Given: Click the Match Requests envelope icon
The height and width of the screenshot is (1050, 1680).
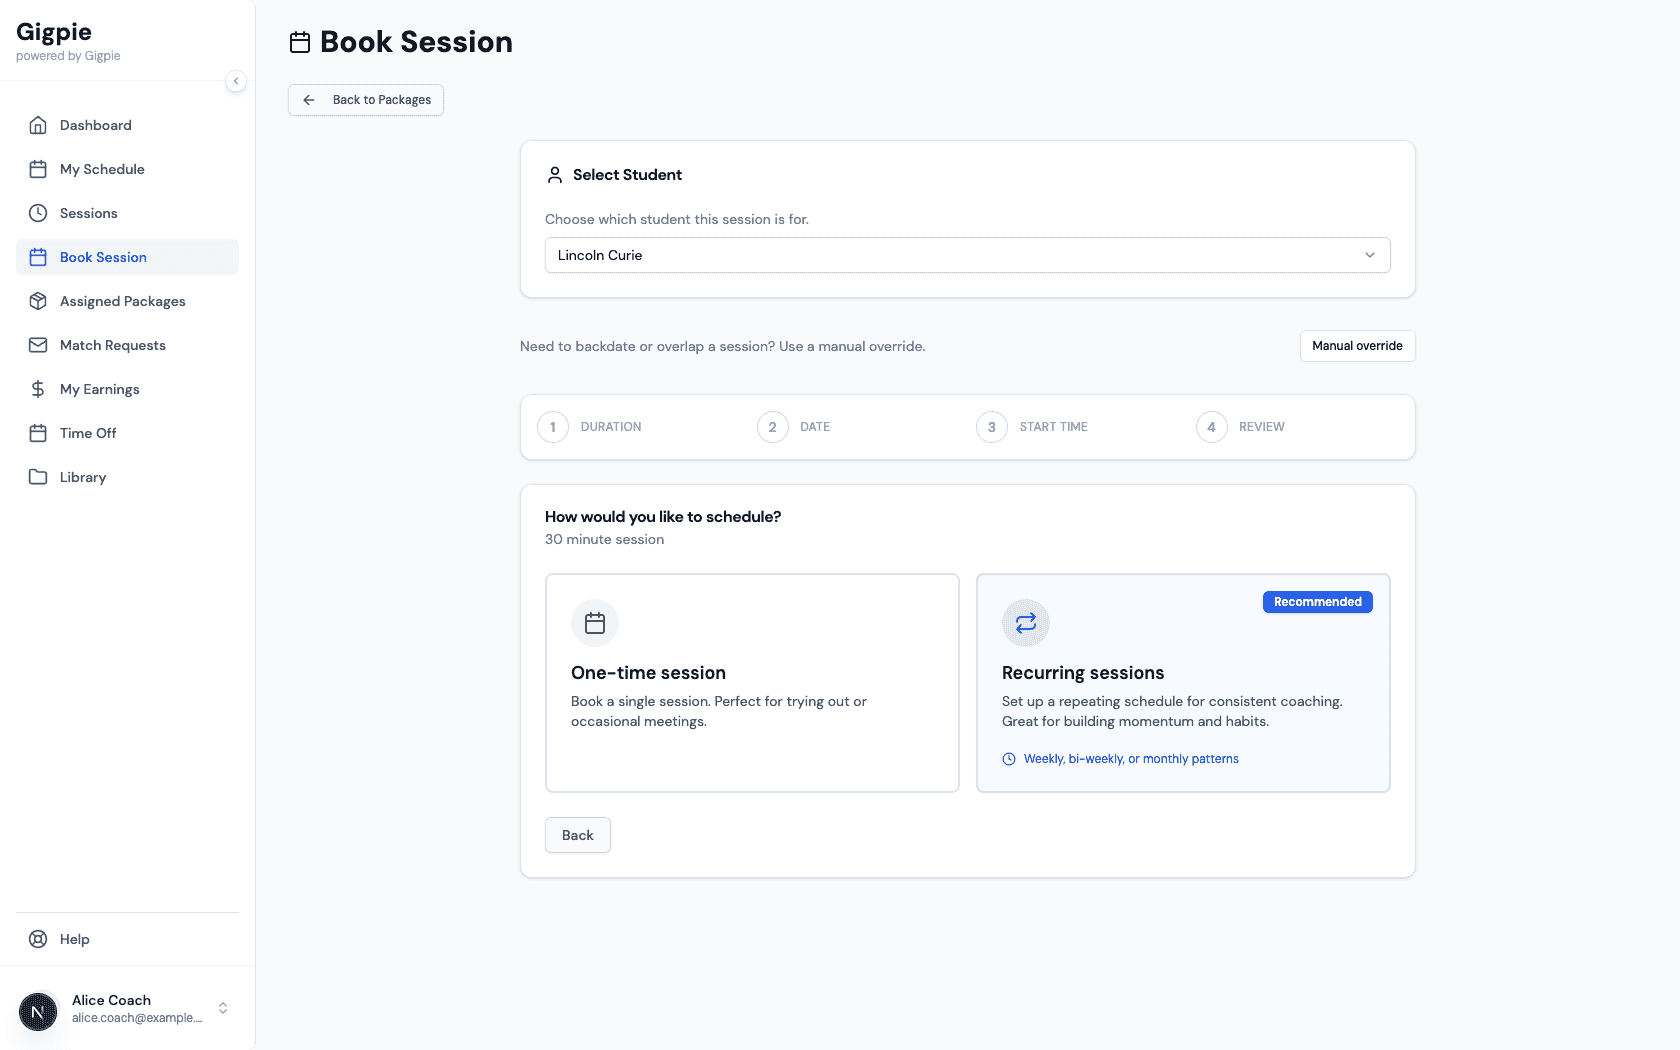Looking at the screenshot, I should point(38,345).
